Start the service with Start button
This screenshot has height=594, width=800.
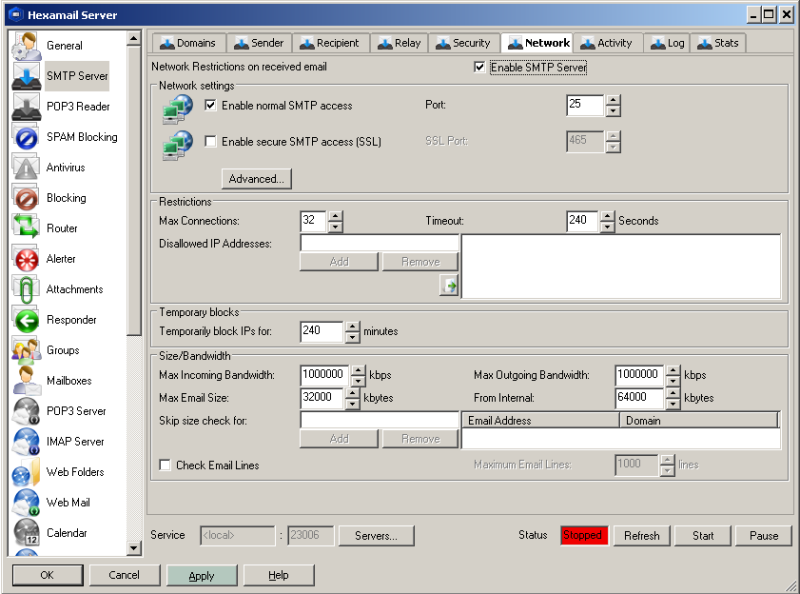tap(703, 536)
